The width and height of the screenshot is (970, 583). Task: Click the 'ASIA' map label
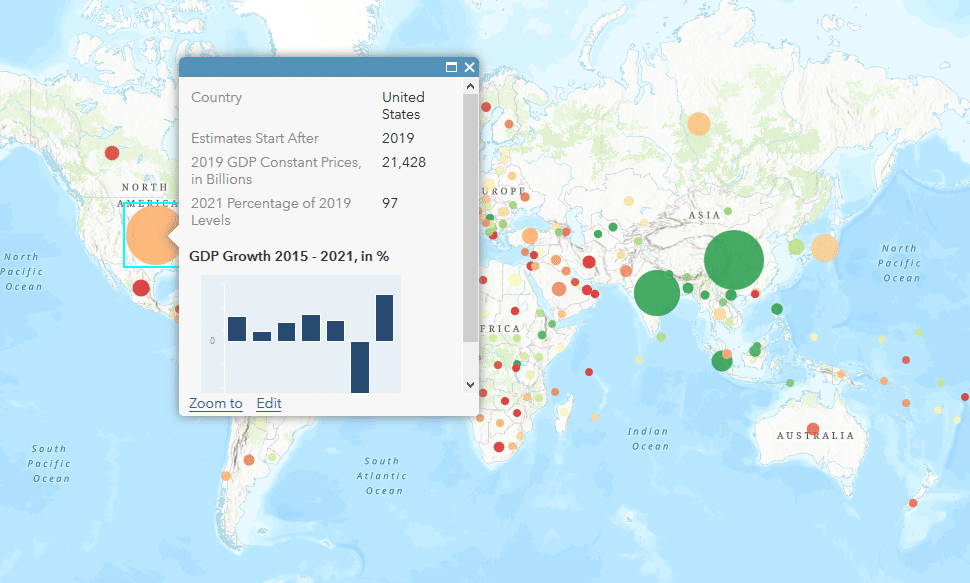click(x=705, y=215)
